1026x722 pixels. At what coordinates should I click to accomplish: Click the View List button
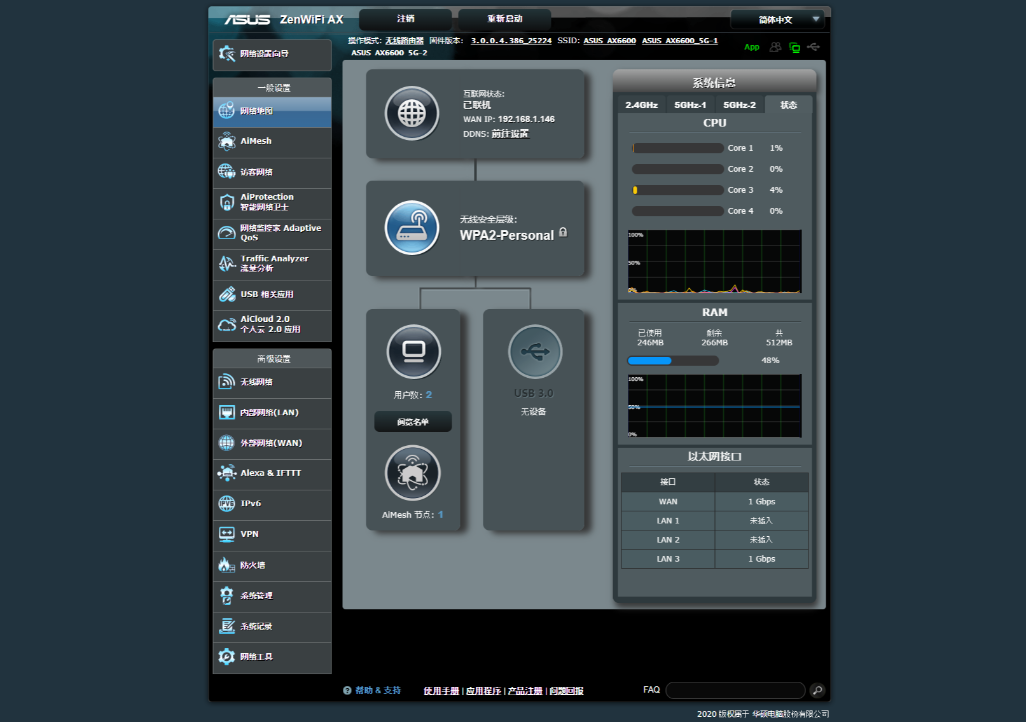tap(413, 422)
